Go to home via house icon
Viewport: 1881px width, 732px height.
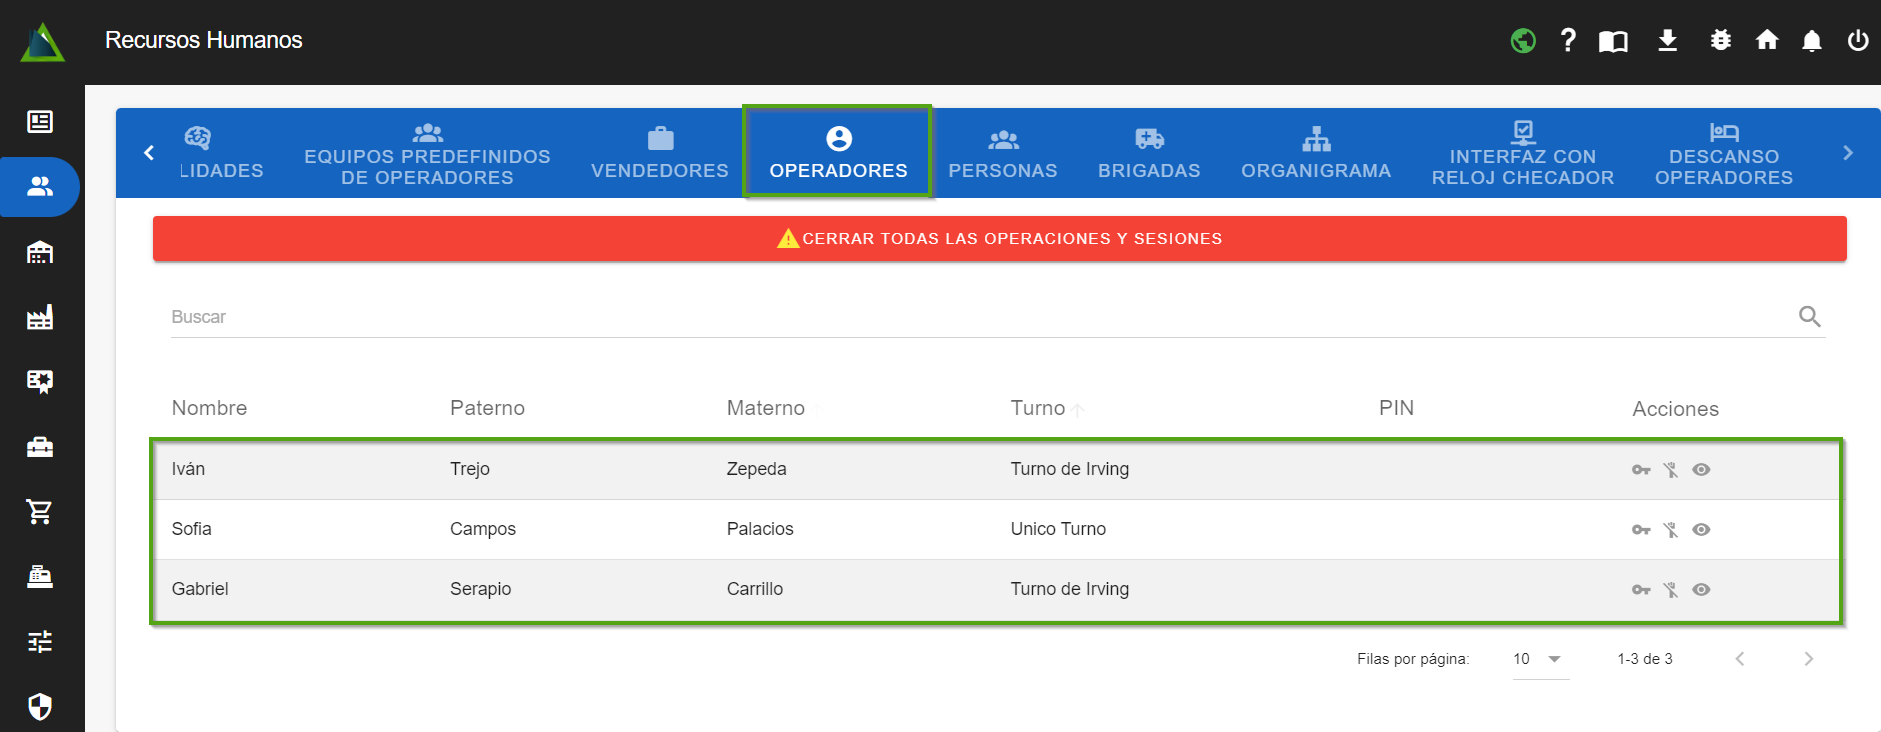[x=1767, y=40]
